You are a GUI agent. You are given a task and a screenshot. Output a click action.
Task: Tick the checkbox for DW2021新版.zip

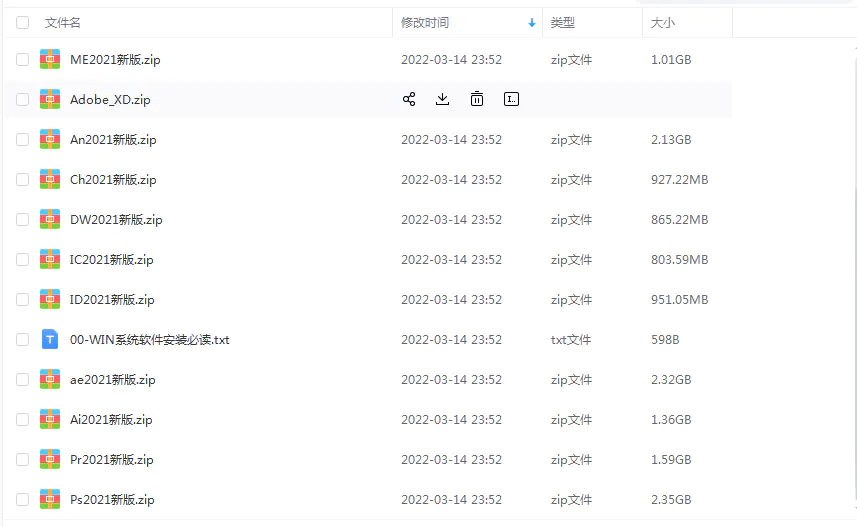pos(22,220)
